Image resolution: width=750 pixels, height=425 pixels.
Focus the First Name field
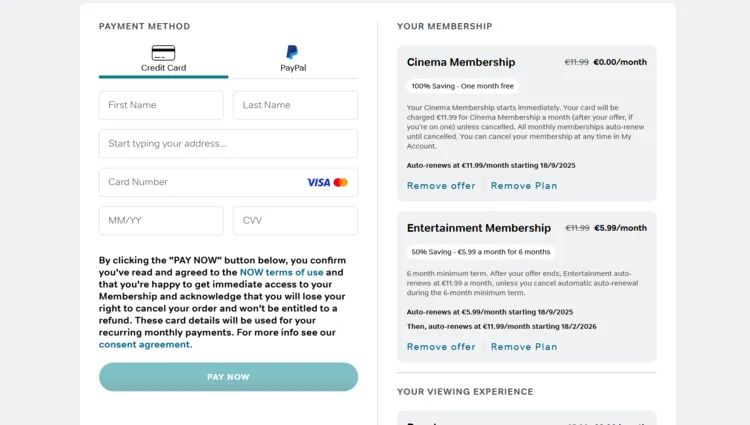161,105
